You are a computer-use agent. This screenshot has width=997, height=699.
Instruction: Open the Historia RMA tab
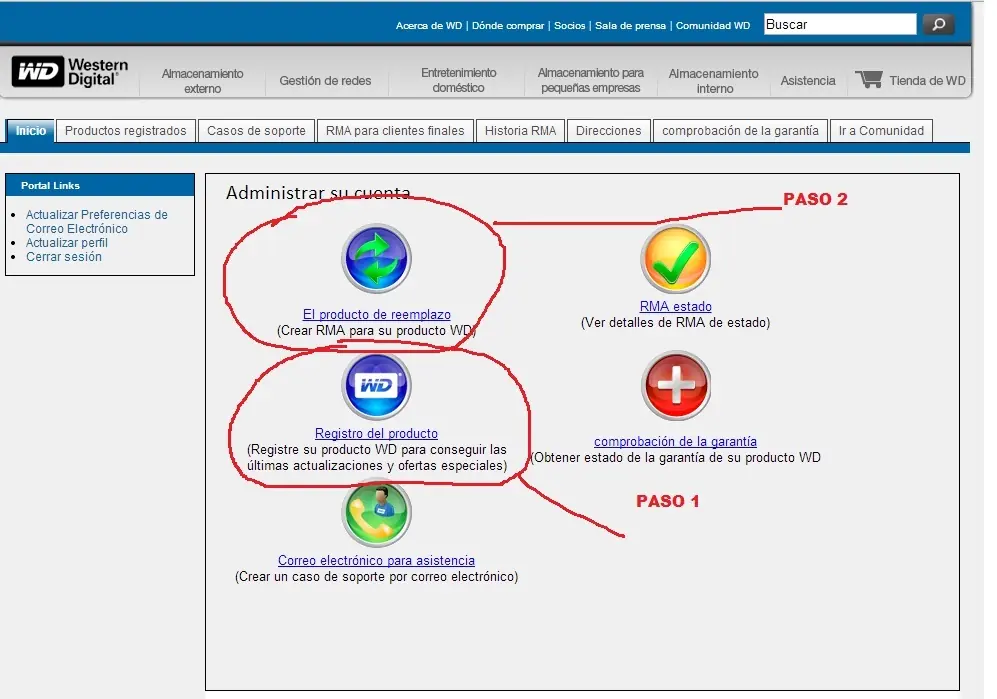click(520, 130)
